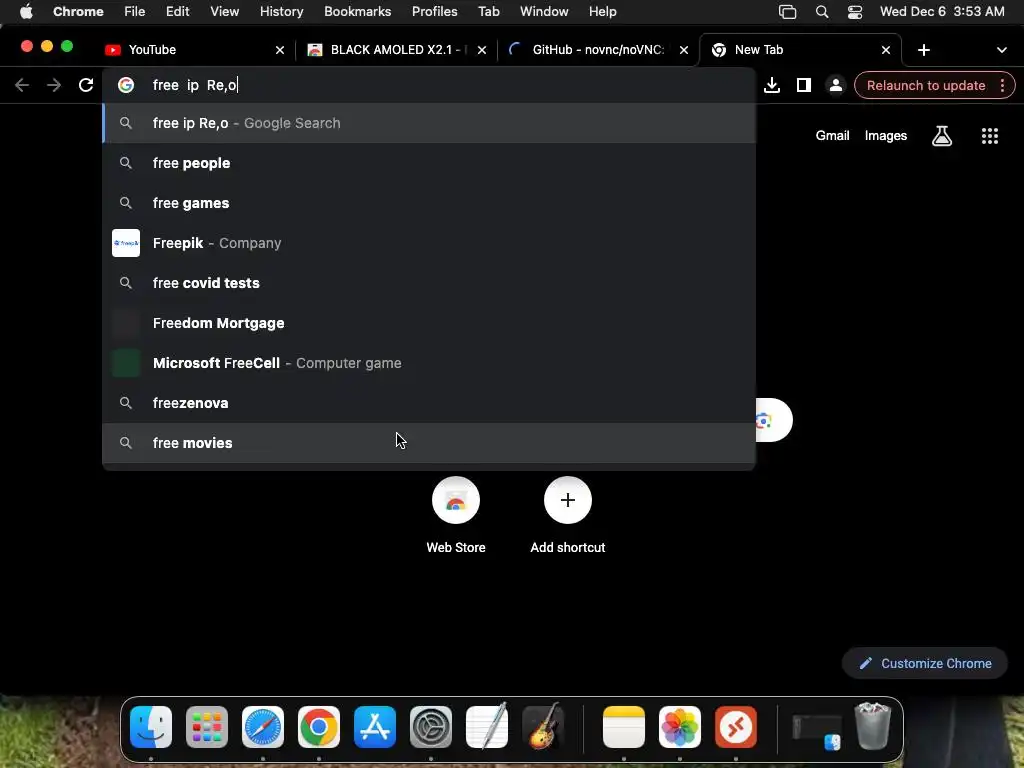Select the 'free people' suggestion
Image resolution: width=1024 pixels, height=768 pixels.
click(x=429, y=163)
